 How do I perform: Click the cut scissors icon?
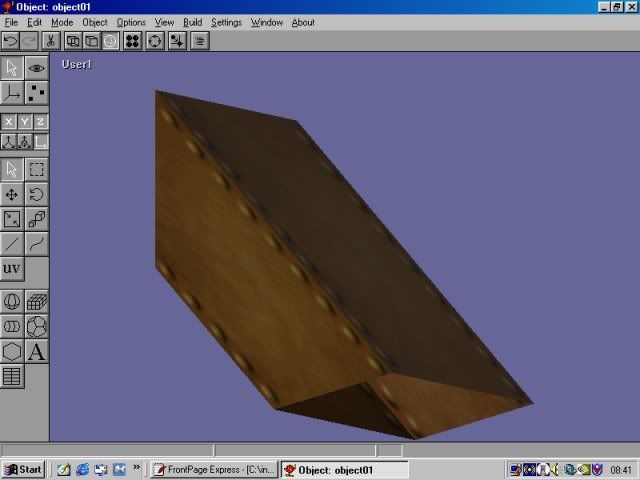tap(47, 41)
